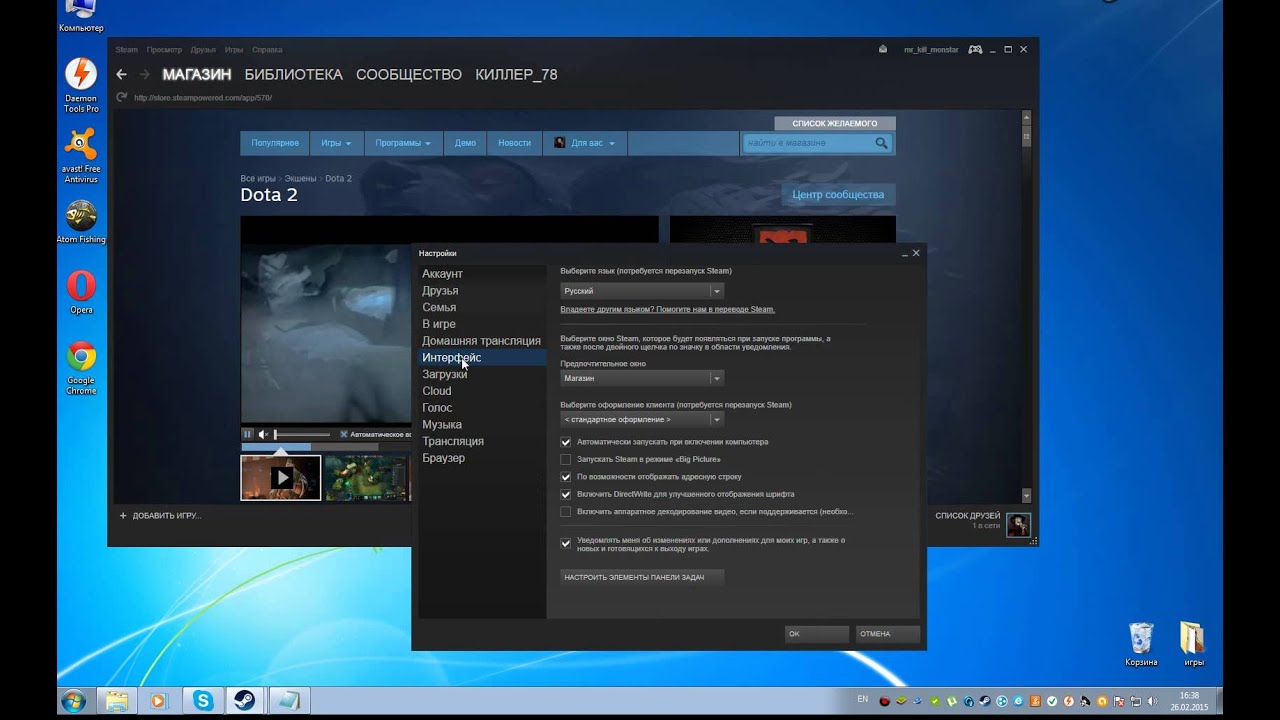Viewport: 1280px width, 720px height.
Task: Click the Steam back arrow
Action: [x=121, y=74]
